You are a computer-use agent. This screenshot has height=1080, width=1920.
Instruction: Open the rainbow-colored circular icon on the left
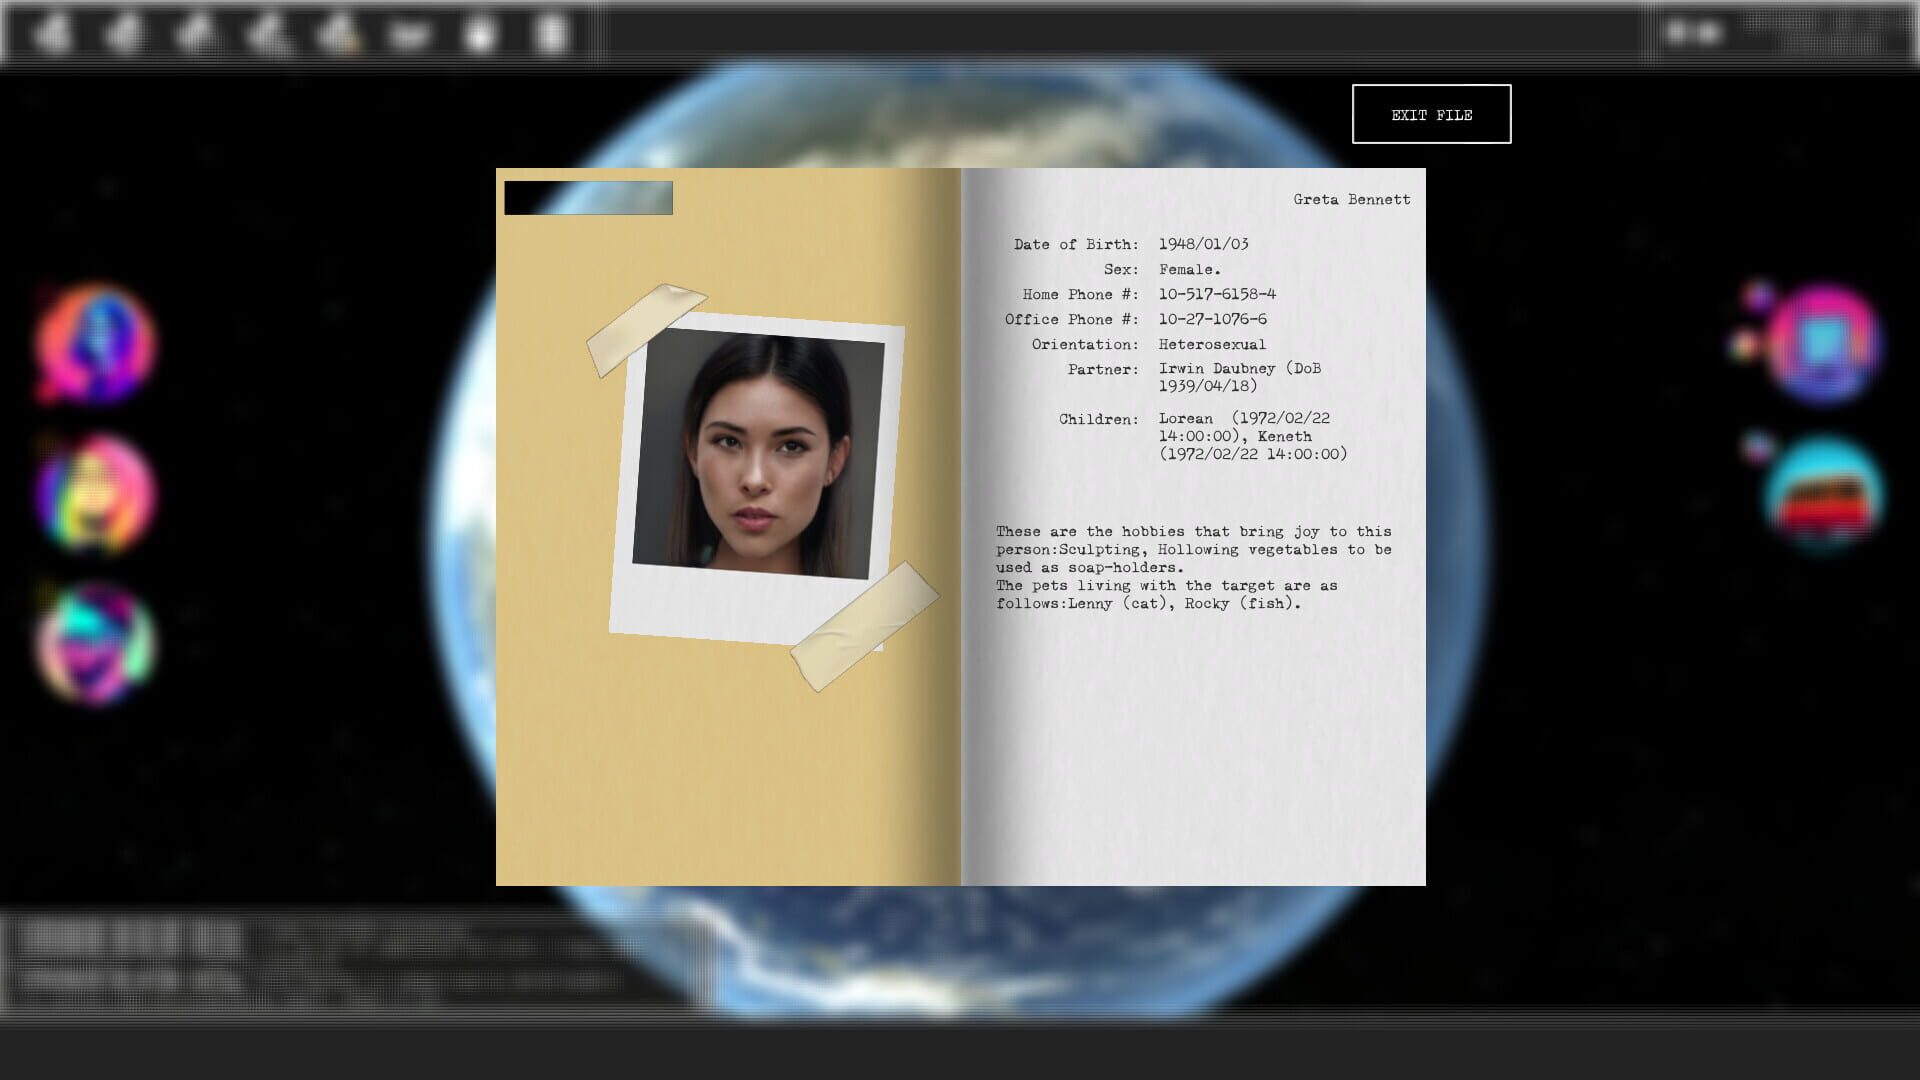95,493
